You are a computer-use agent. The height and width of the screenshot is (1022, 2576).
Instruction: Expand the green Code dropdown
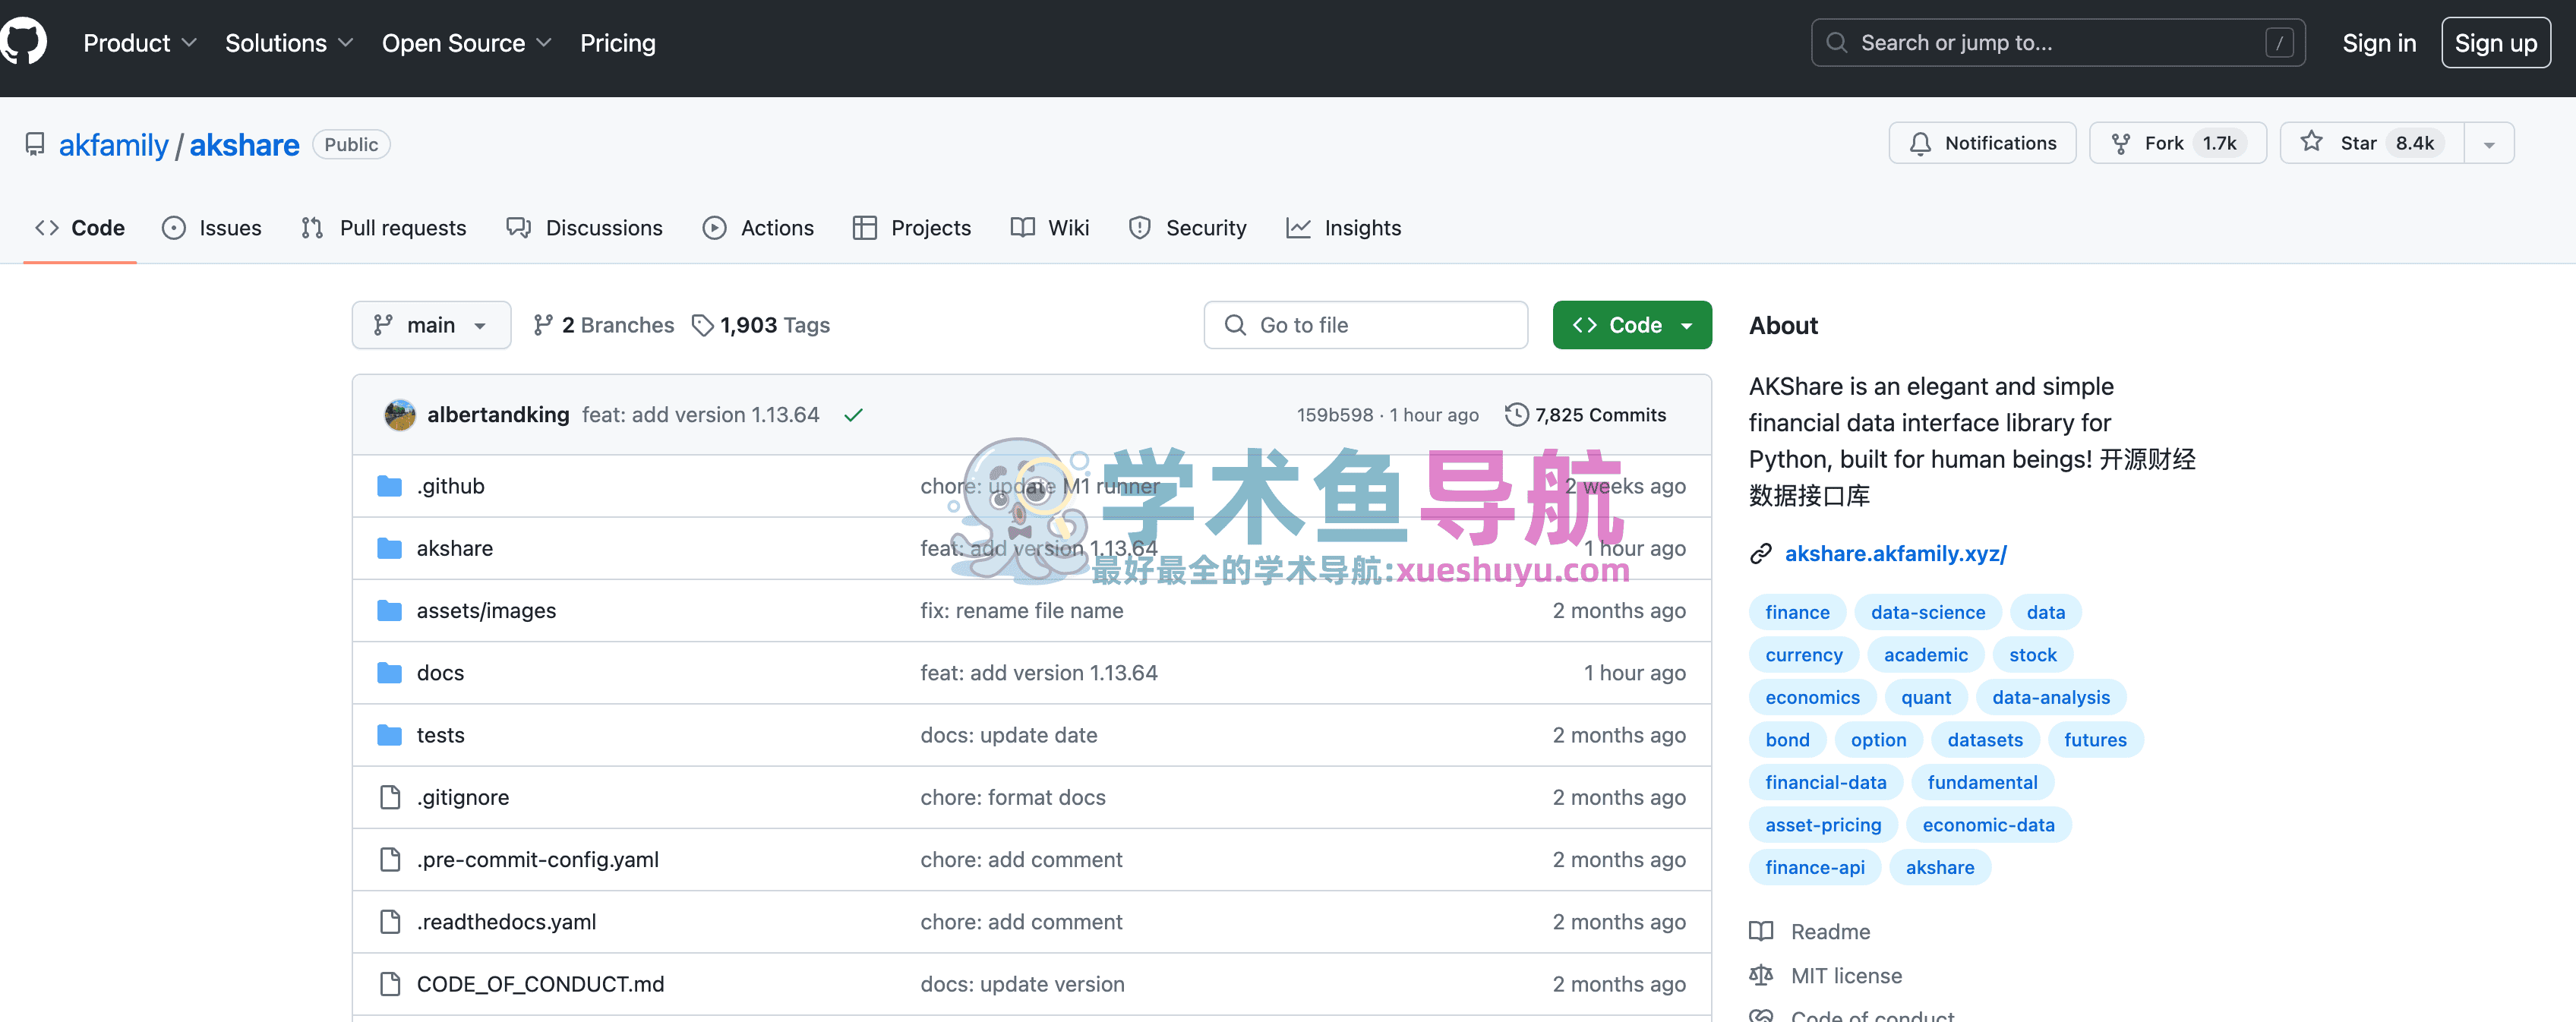pos(1631,325)
